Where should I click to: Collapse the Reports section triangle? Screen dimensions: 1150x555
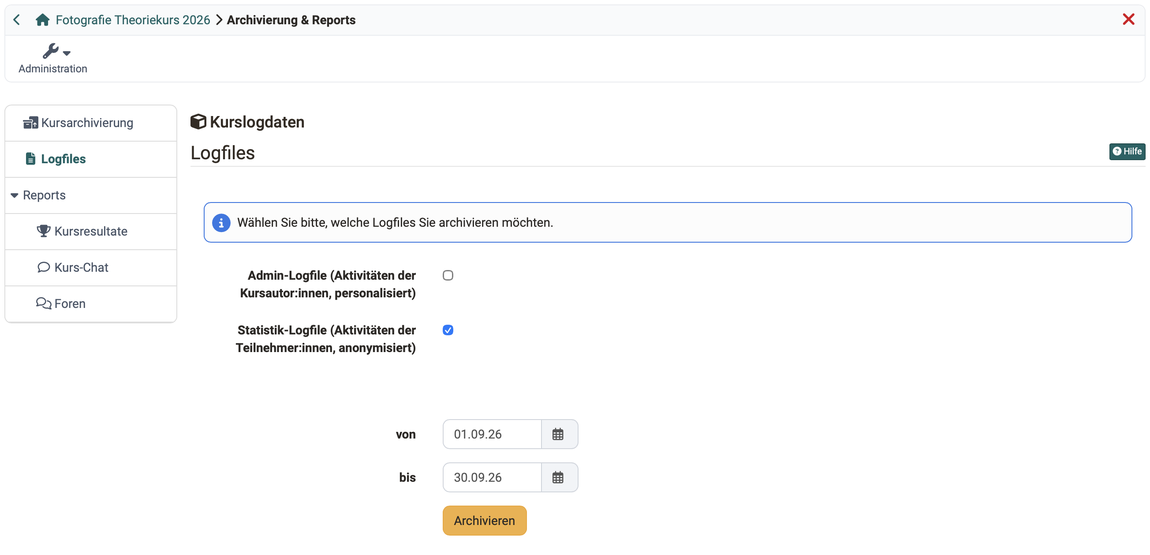point(14,196)
